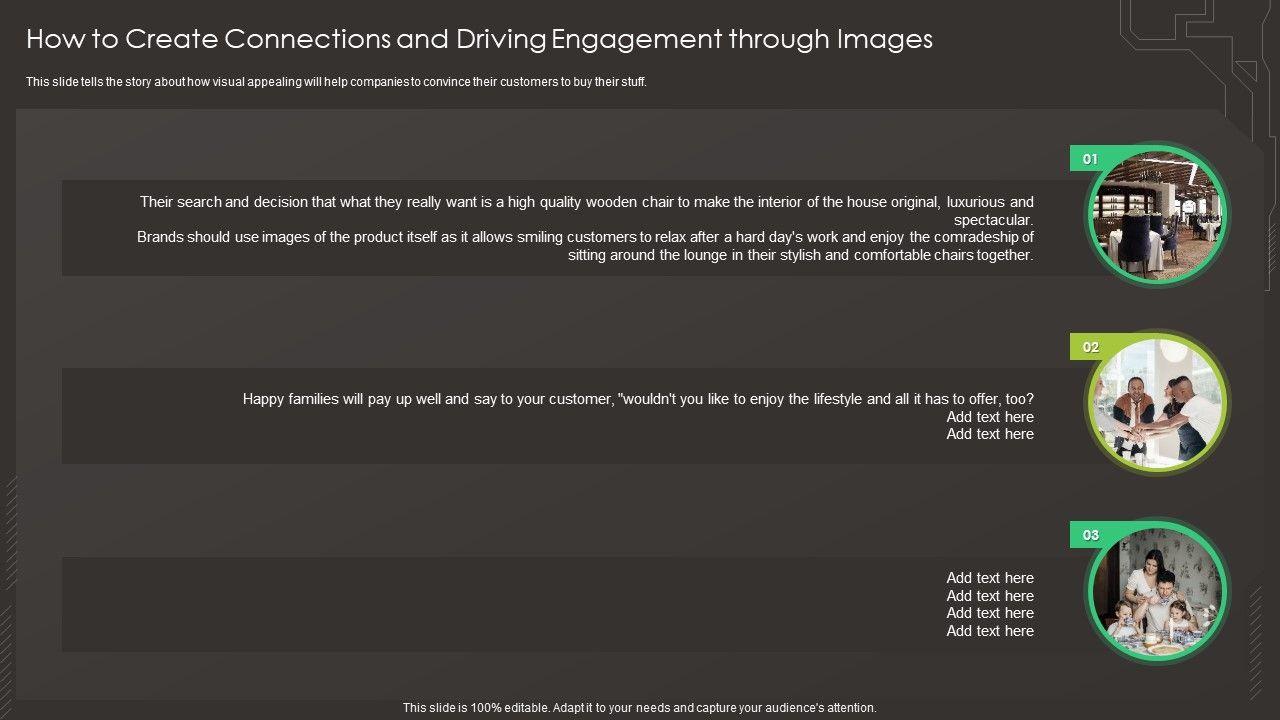
Task: Click the green 01 number badge
Action: coord(1090,159)
